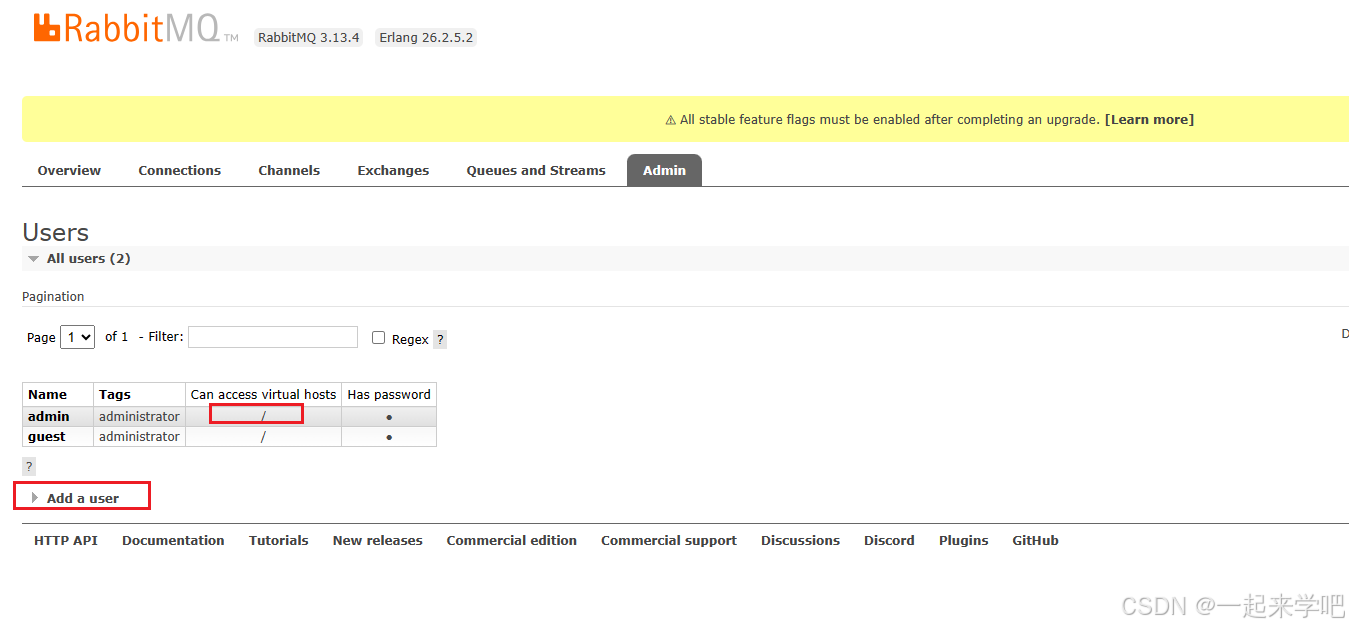Click the Users page heading
Screen dimensions: 1349x628
(56, 232)
